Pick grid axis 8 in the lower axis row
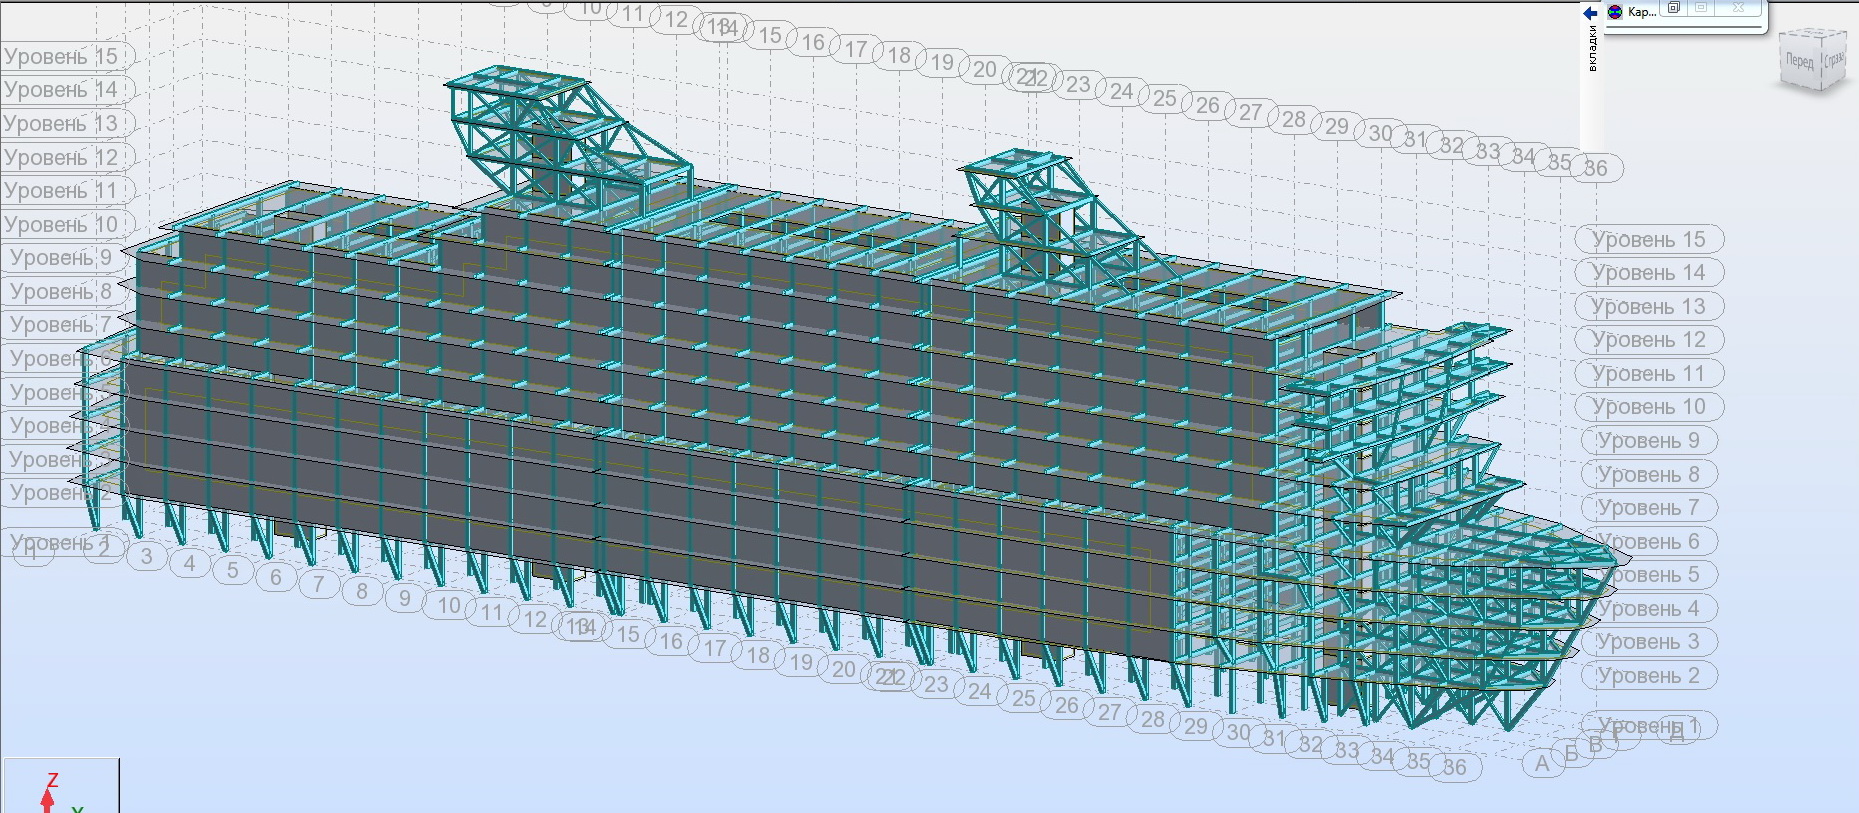This screenshot has height=813, width=1859. 362,591
